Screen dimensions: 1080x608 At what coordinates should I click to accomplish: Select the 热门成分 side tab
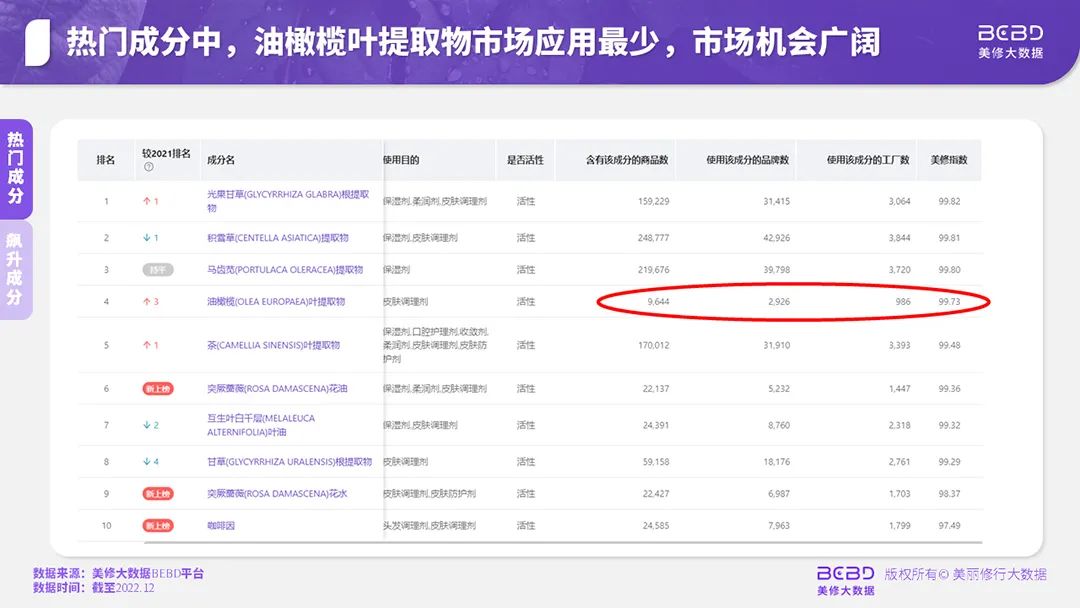15,168
